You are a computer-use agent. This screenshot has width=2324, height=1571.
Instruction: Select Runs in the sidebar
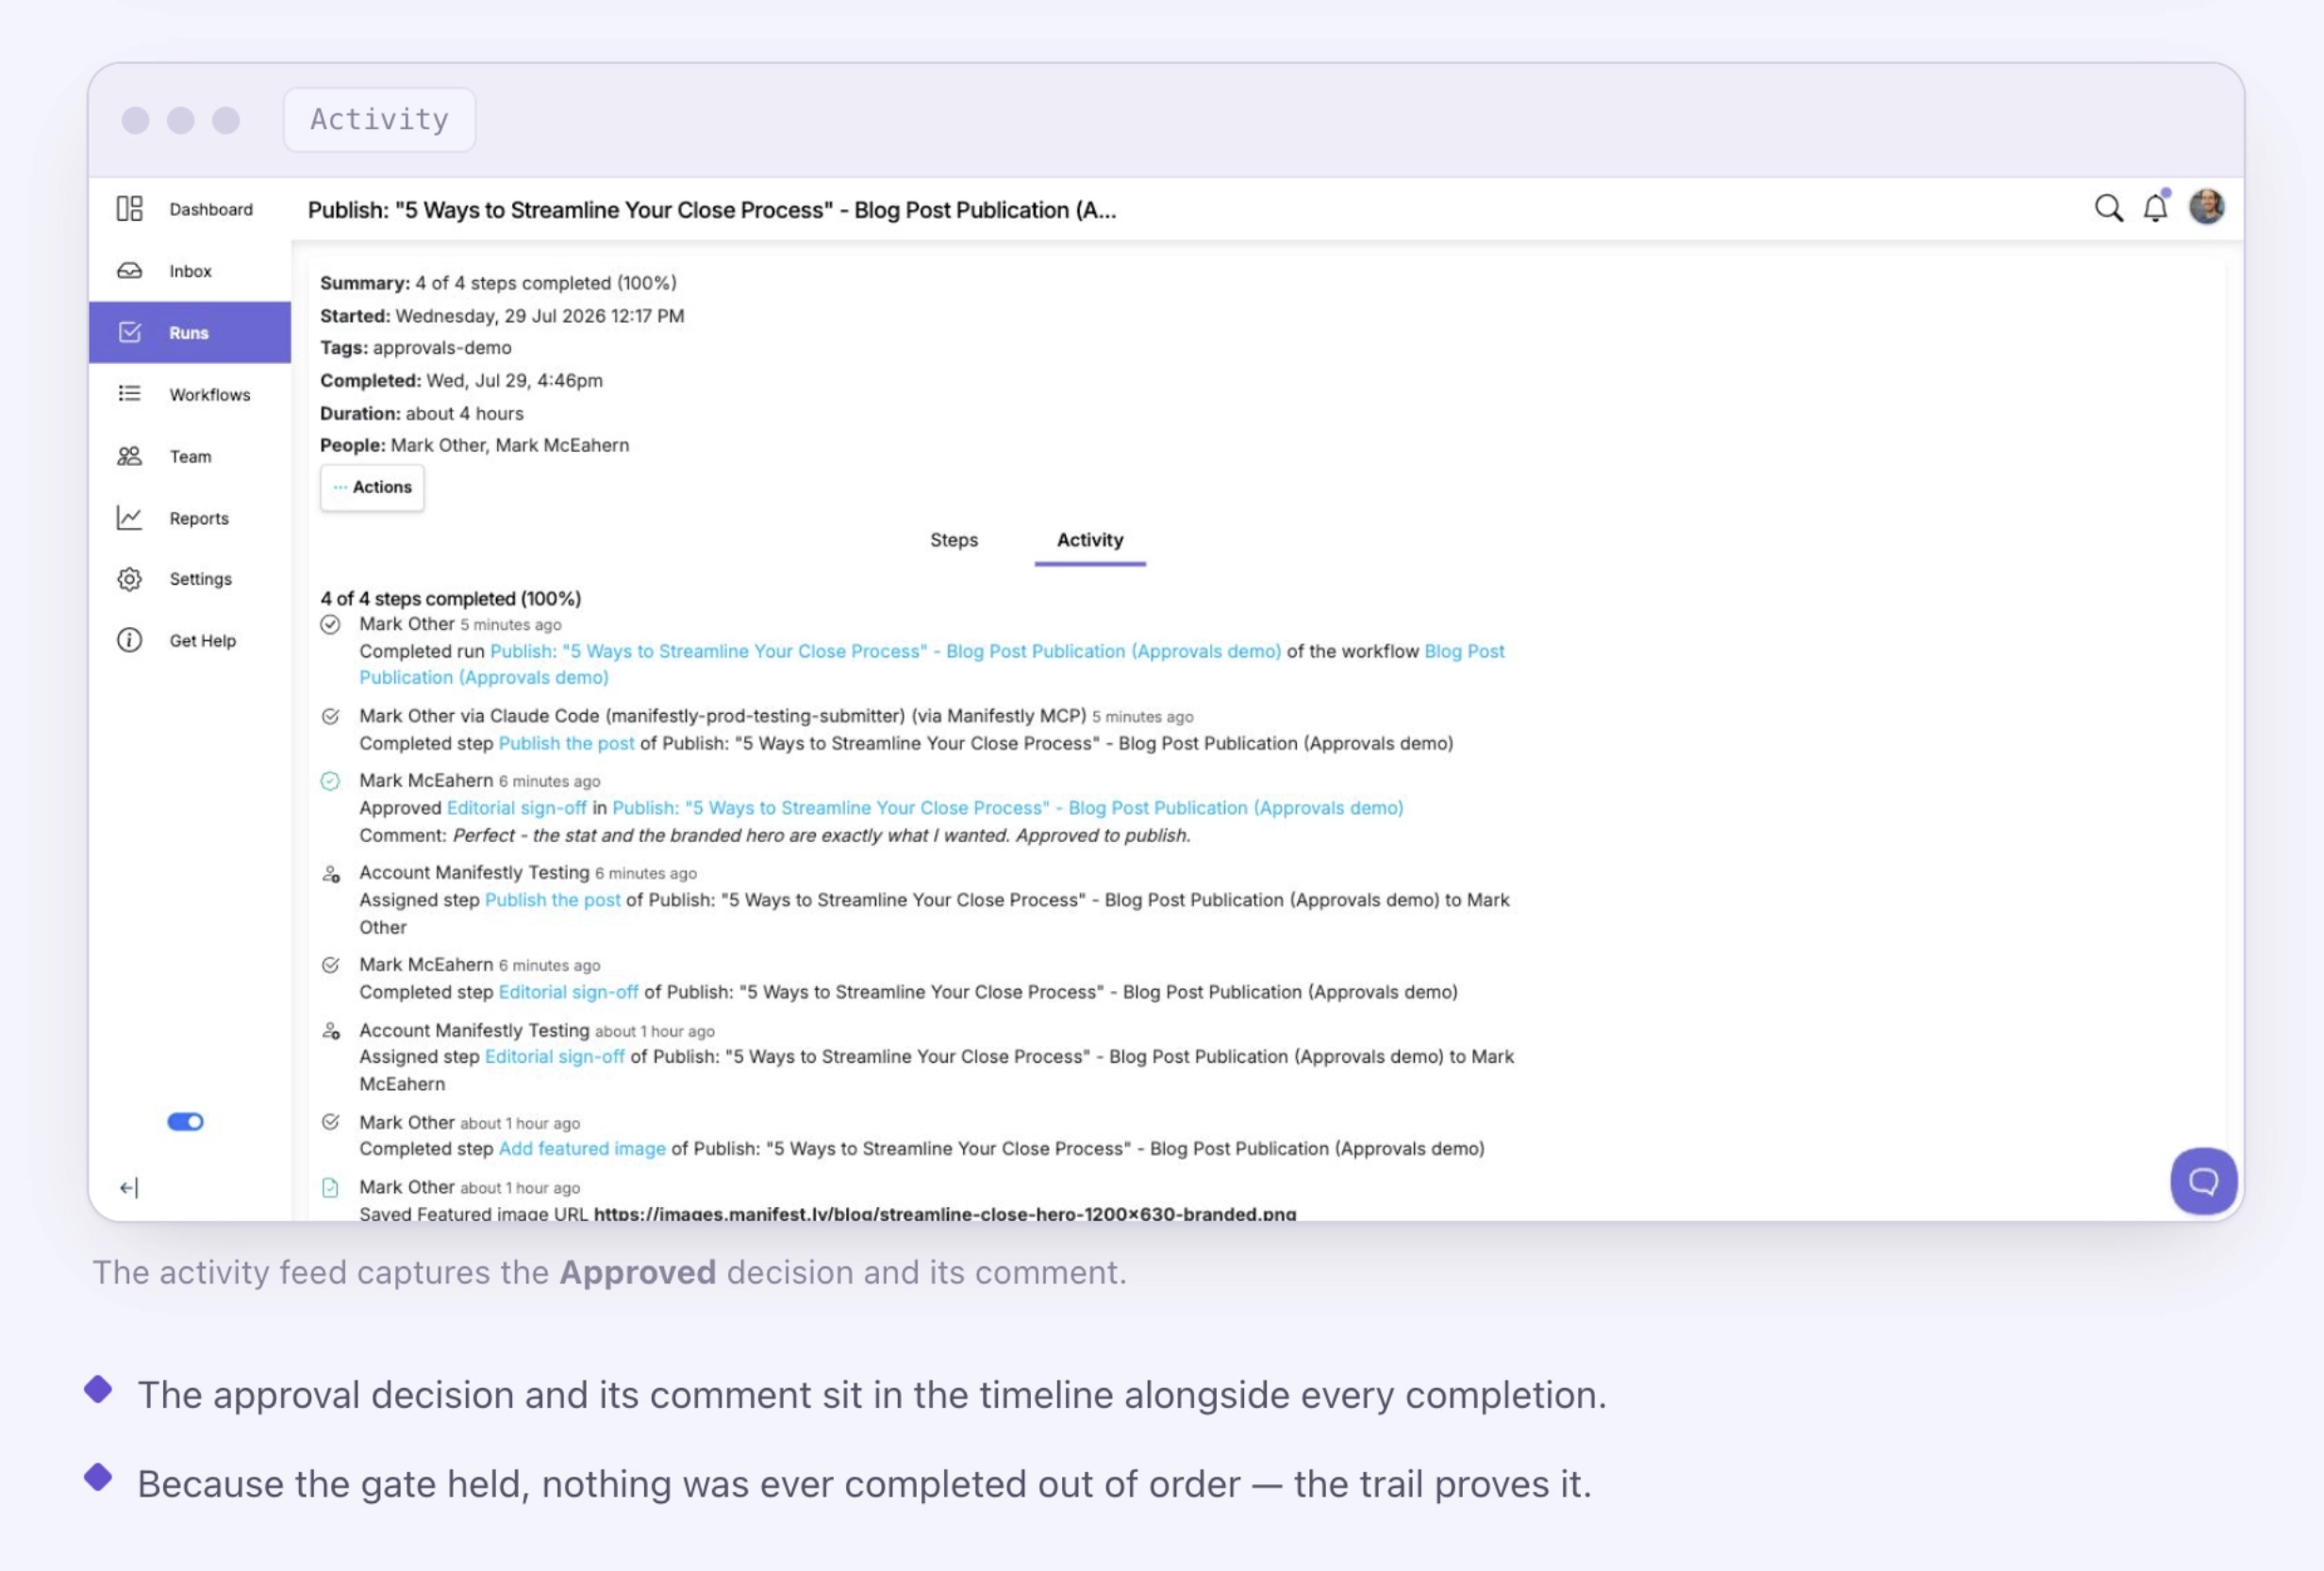[189, 333]
